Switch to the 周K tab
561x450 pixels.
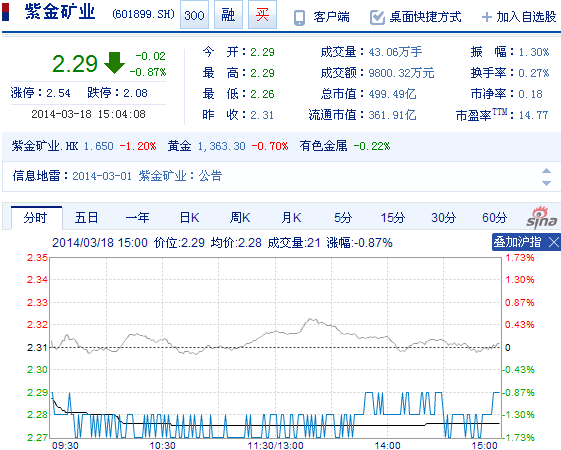240,217
